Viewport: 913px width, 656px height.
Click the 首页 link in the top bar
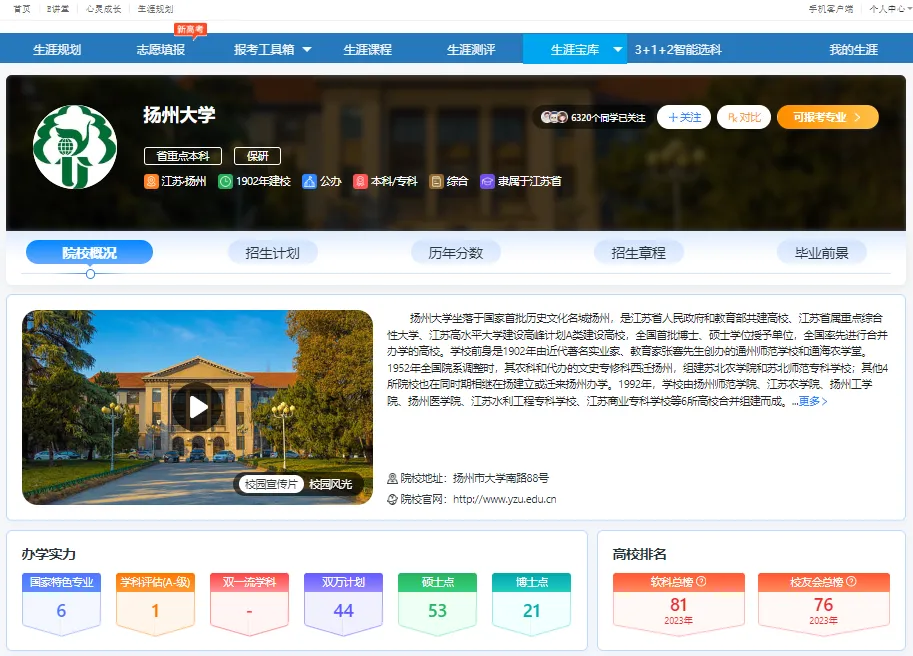(22, 9)
